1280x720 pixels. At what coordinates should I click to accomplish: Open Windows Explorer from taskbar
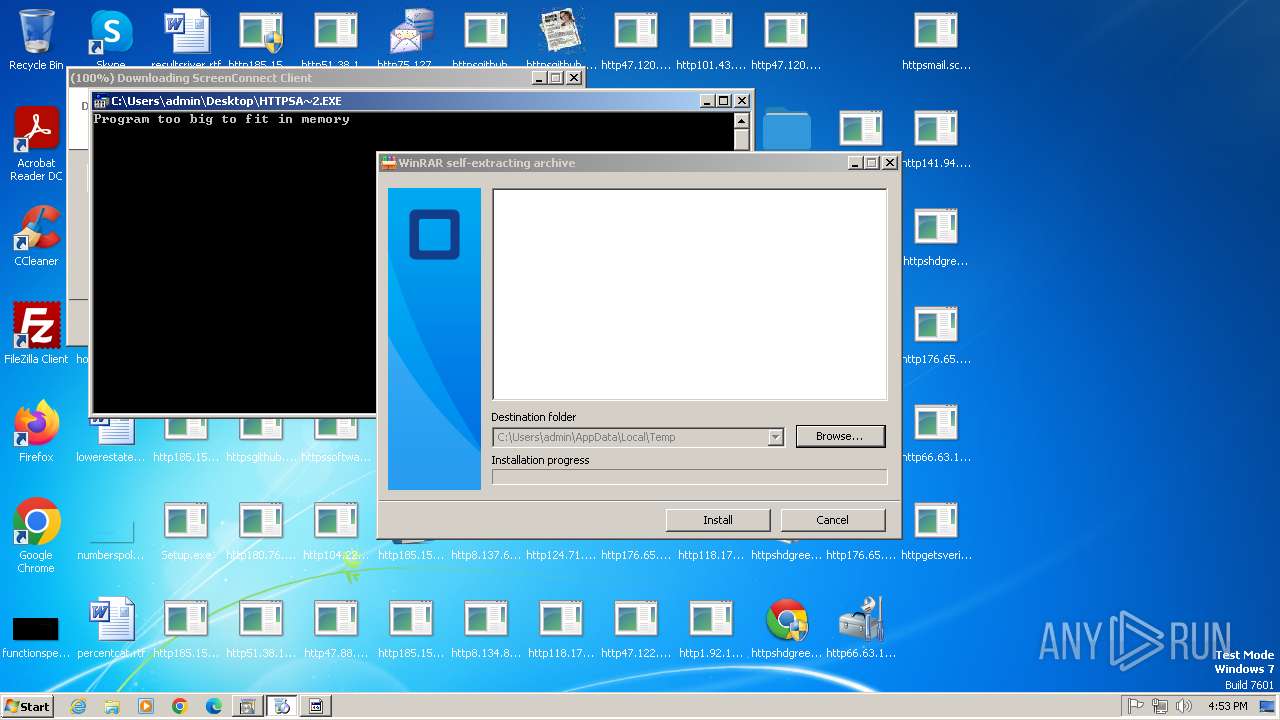pyautogui.click(x=112, y=706)
